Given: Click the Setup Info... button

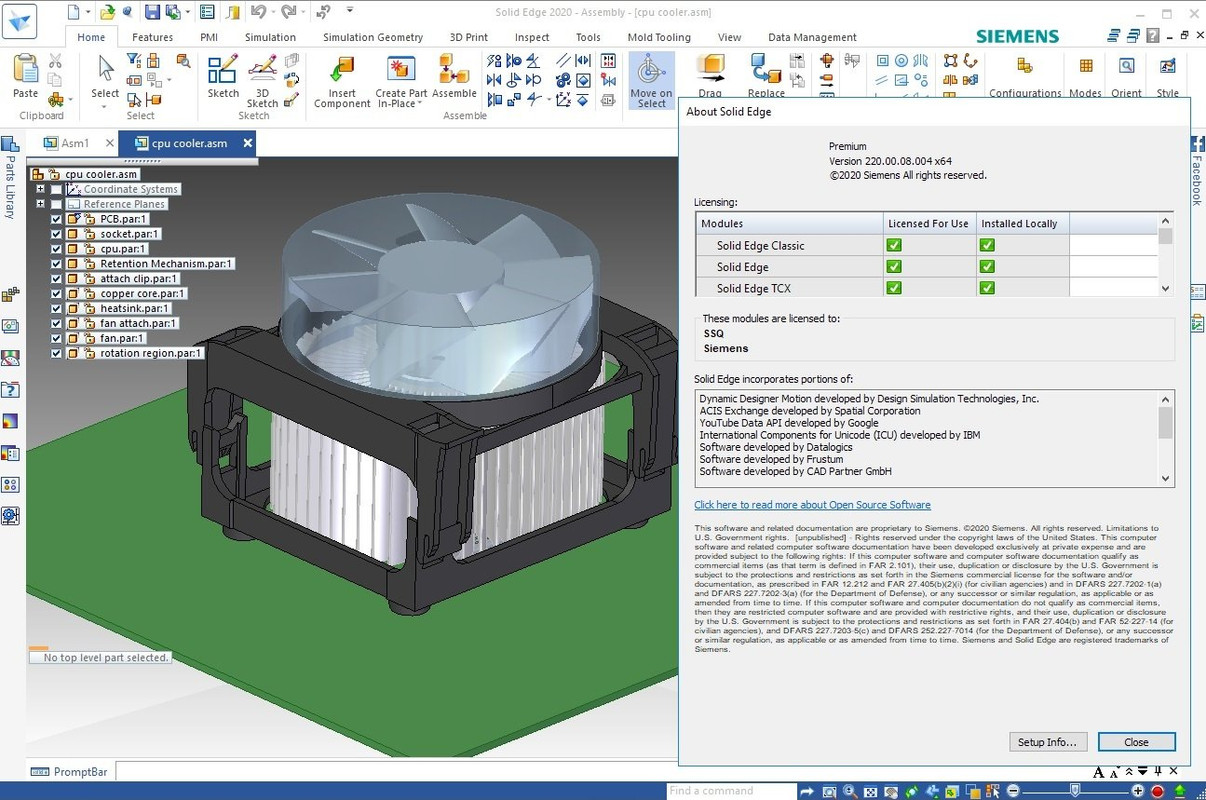Looking at the screenshot, I should [x=1048, y=742].
